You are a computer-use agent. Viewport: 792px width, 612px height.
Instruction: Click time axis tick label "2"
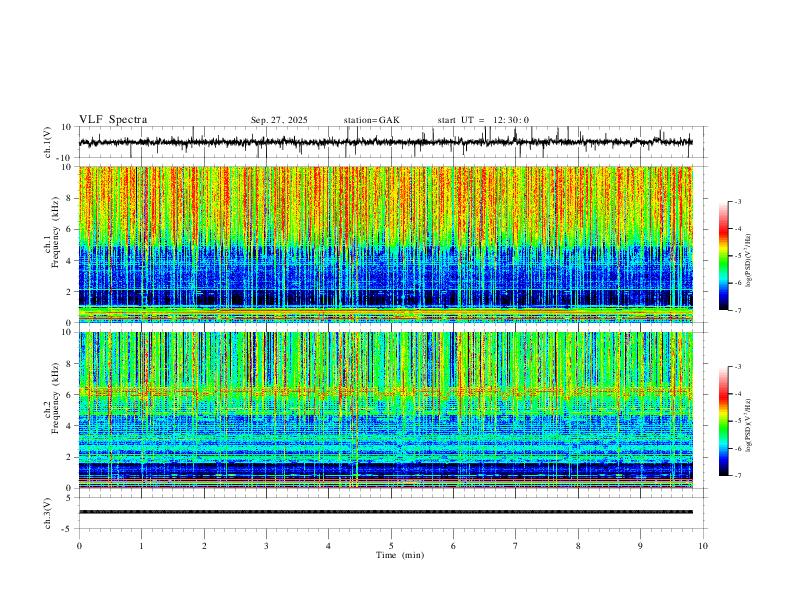[x=204, y=546]
